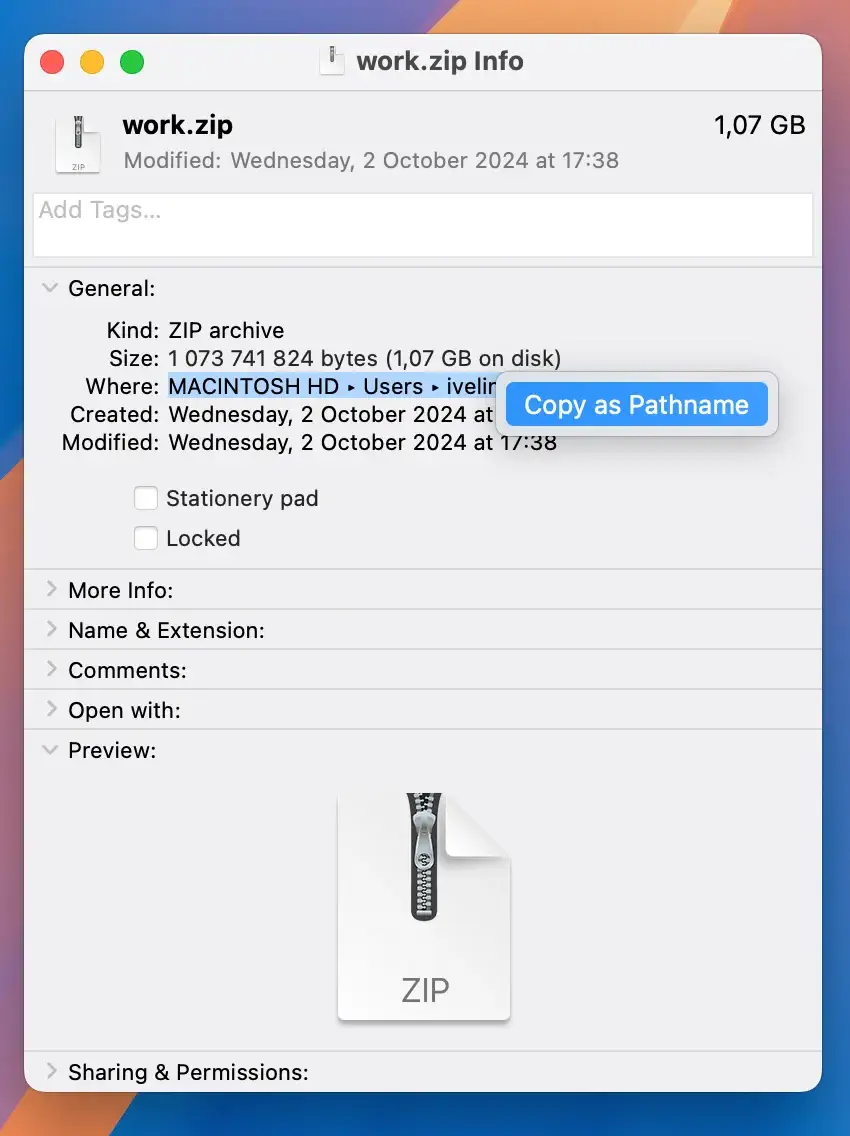Expand Name & Extension section
850x1136 pixels.
click(x=51, y=629)
